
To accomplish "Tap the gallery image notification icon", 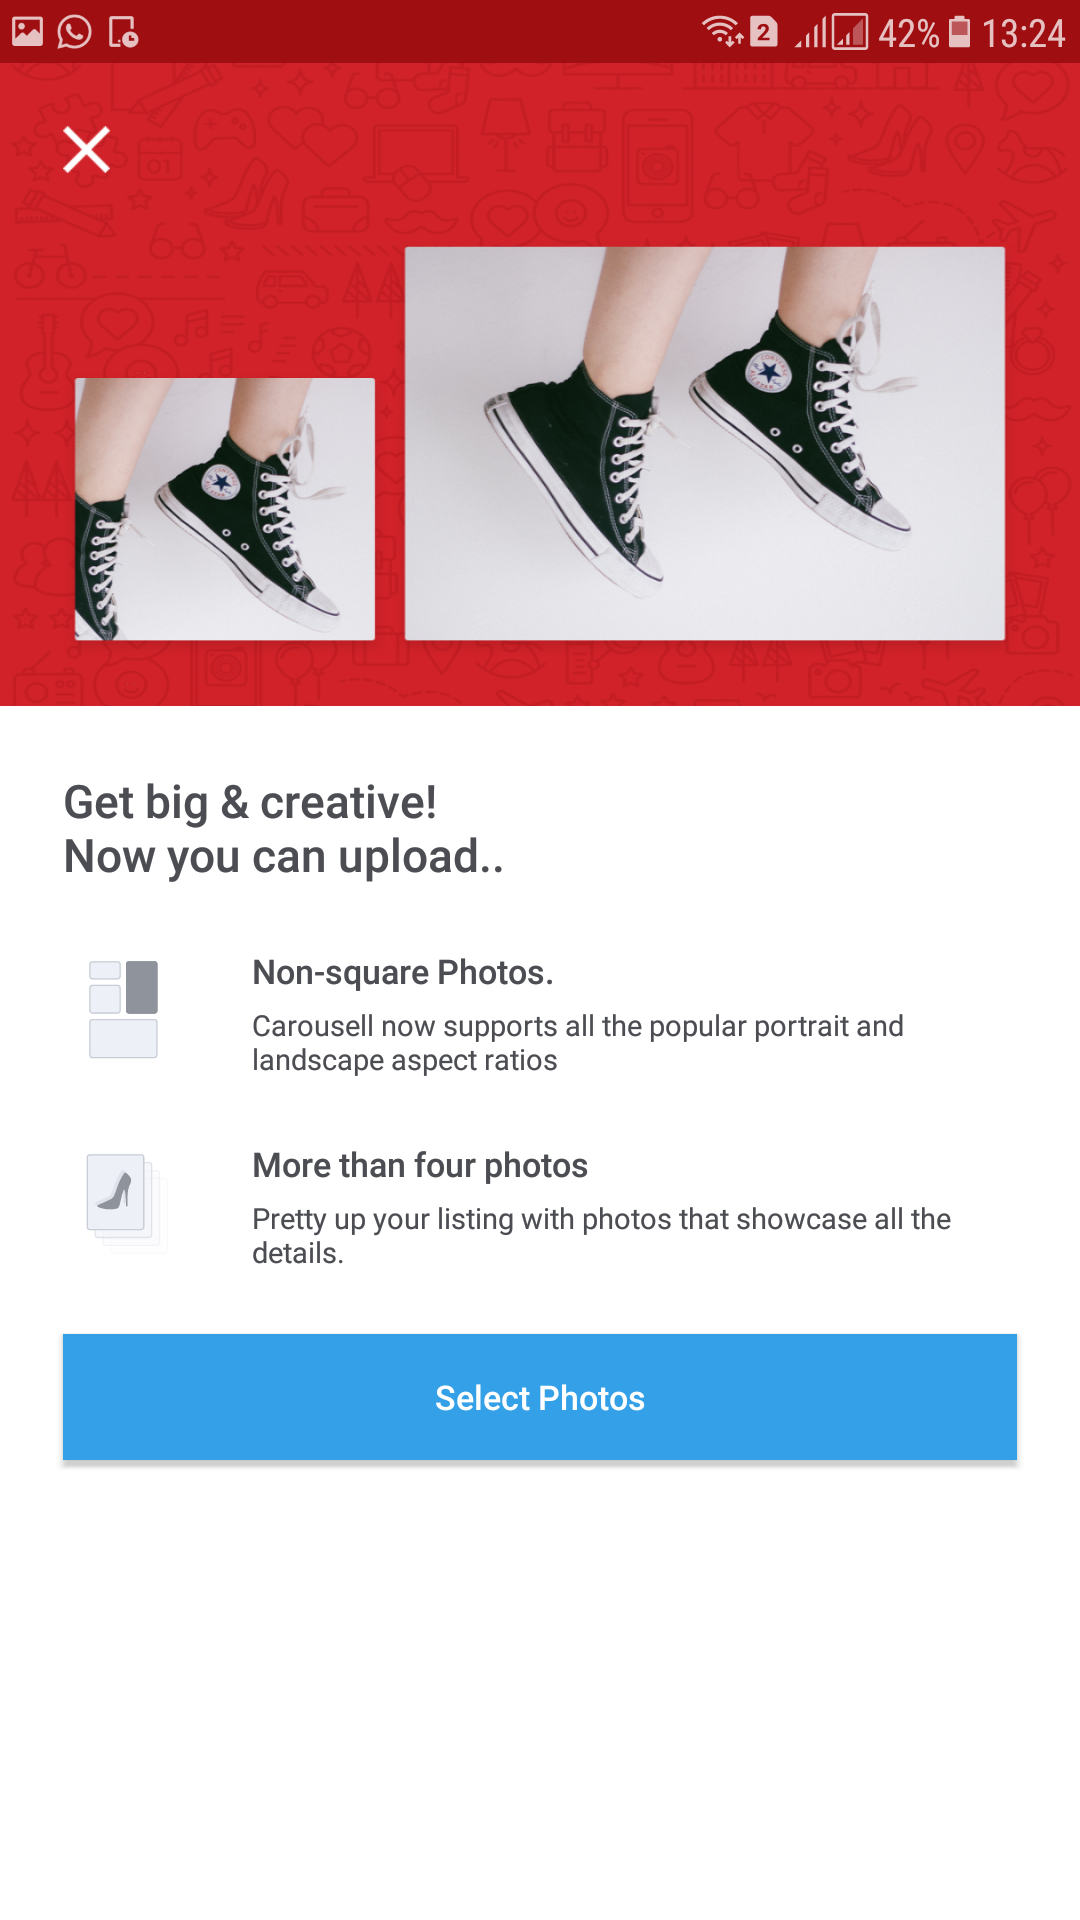I will pos(27,32).
